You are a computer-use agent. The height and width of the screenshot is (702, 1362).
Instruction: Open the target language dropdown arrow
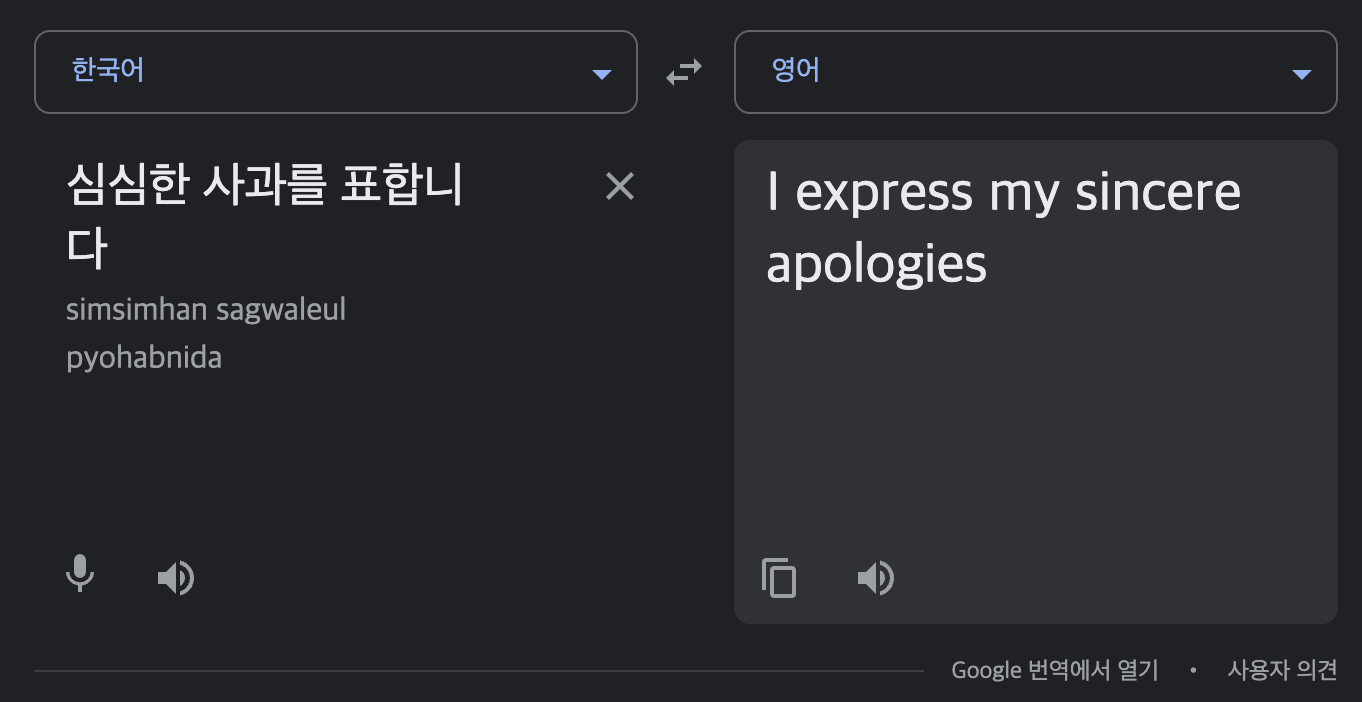click(1302, 73)
